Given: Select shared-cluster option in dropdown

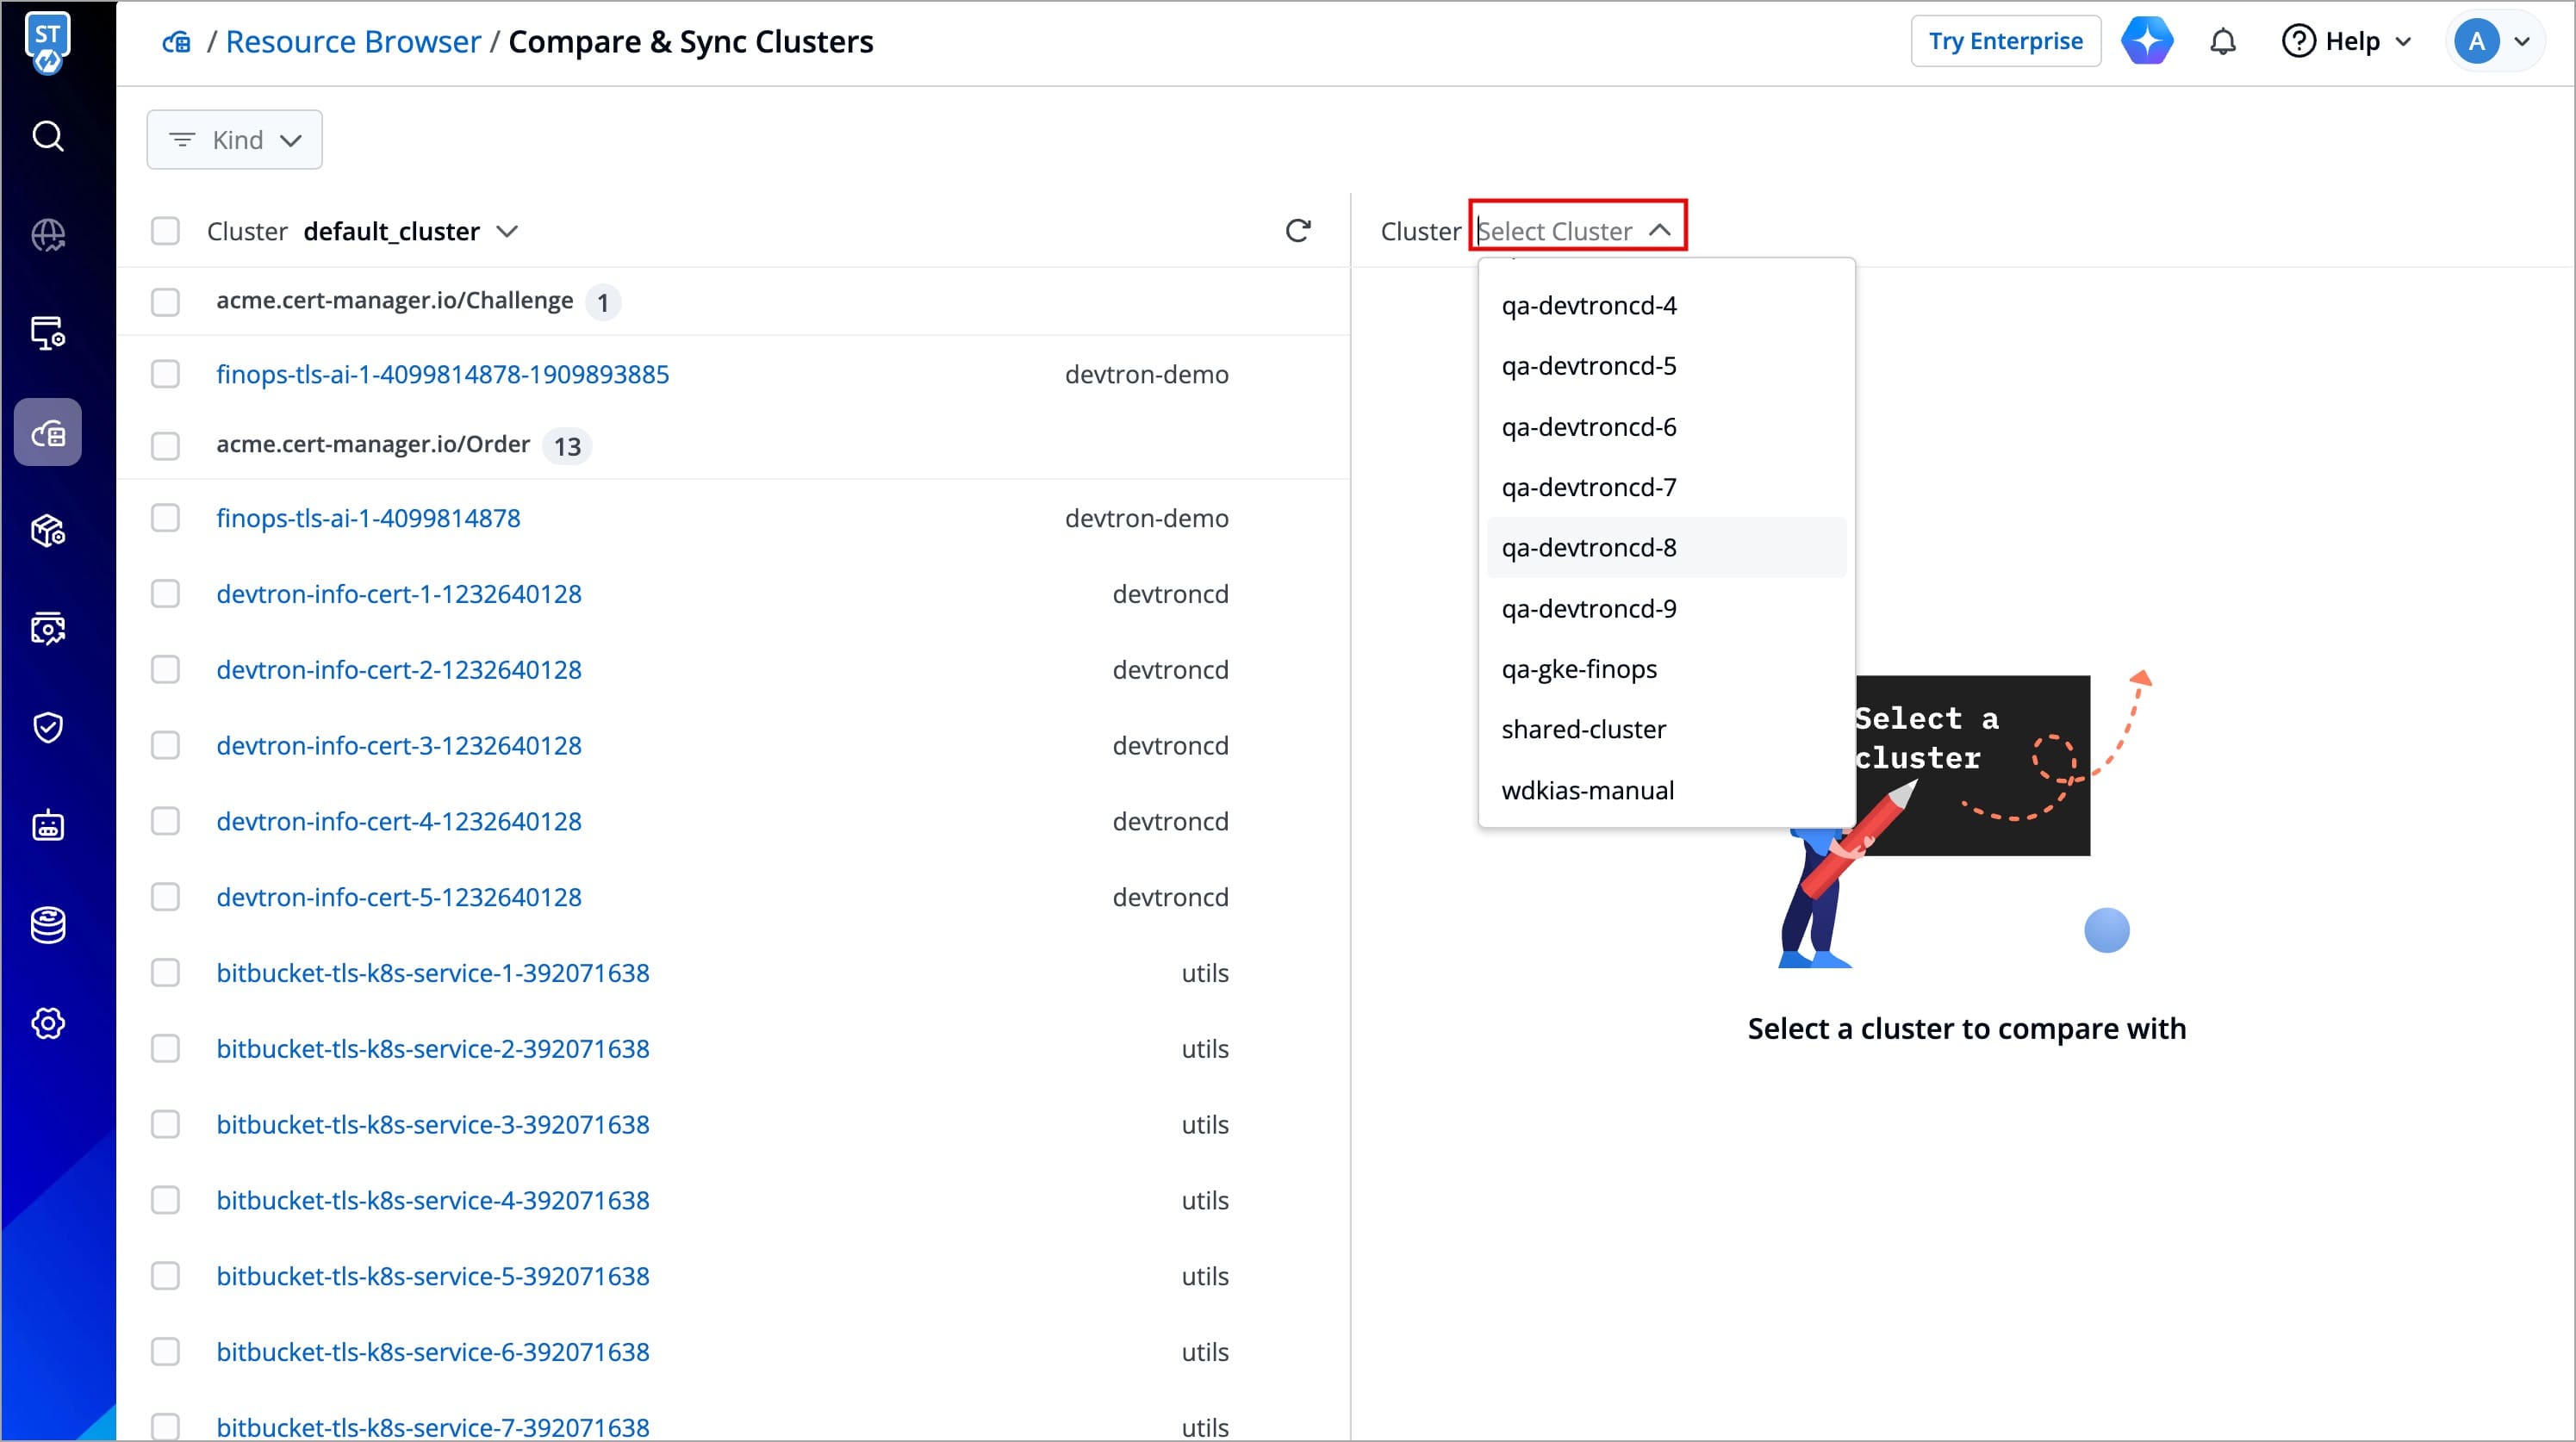Looking at the screenshot, I should [1583, 730].
